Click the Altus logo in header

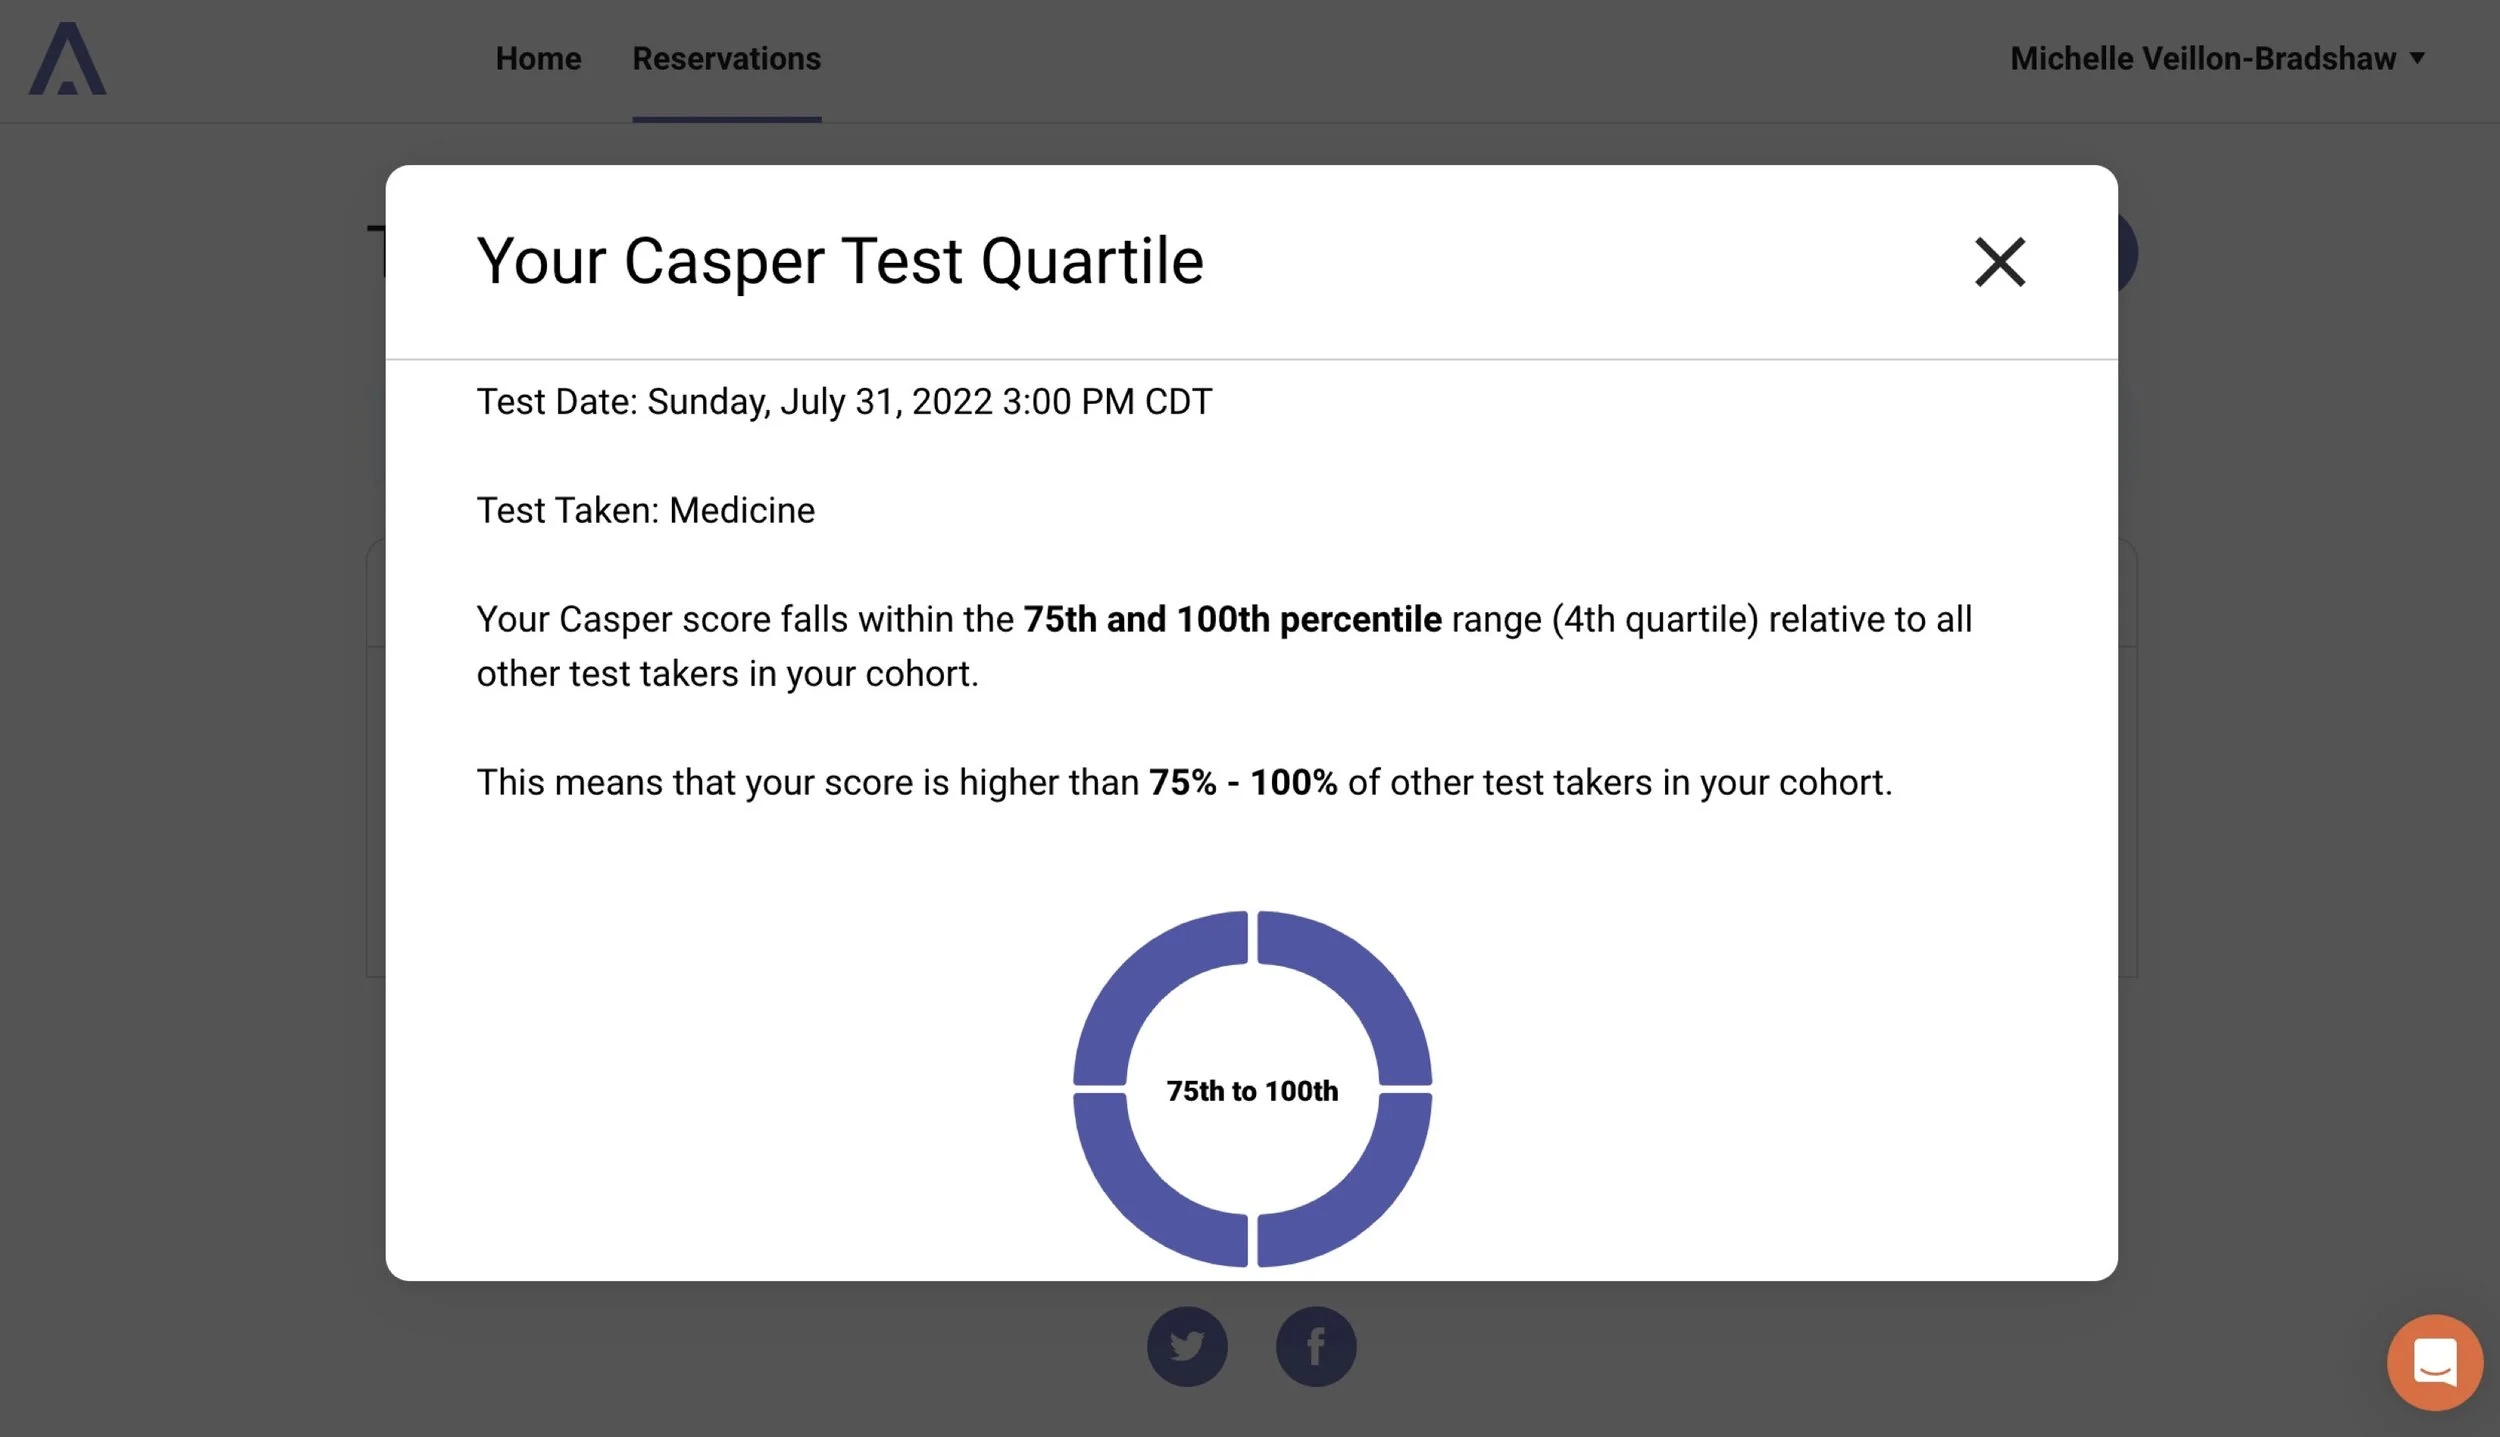[x=67, y=58]
